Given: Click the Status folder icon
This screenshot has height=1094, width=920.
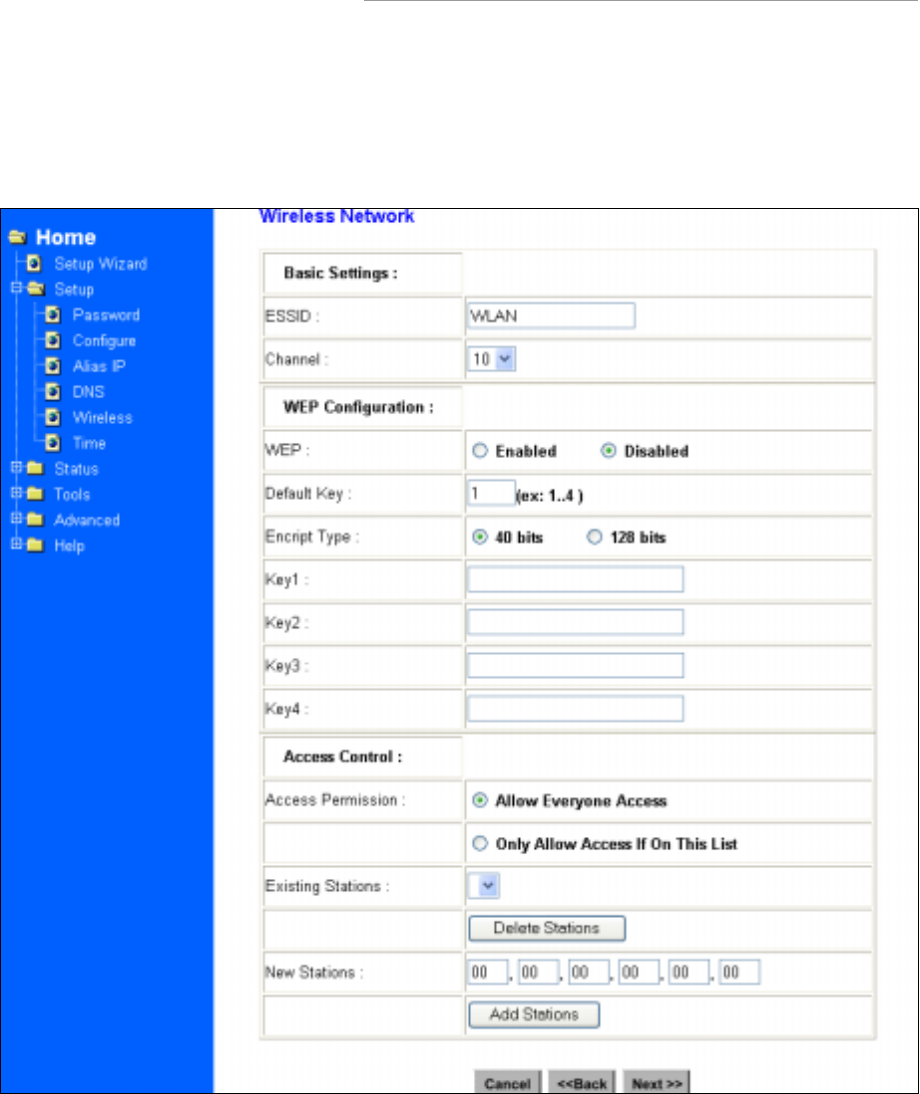Looking at the screenshot, I should (x=35, y=468).
